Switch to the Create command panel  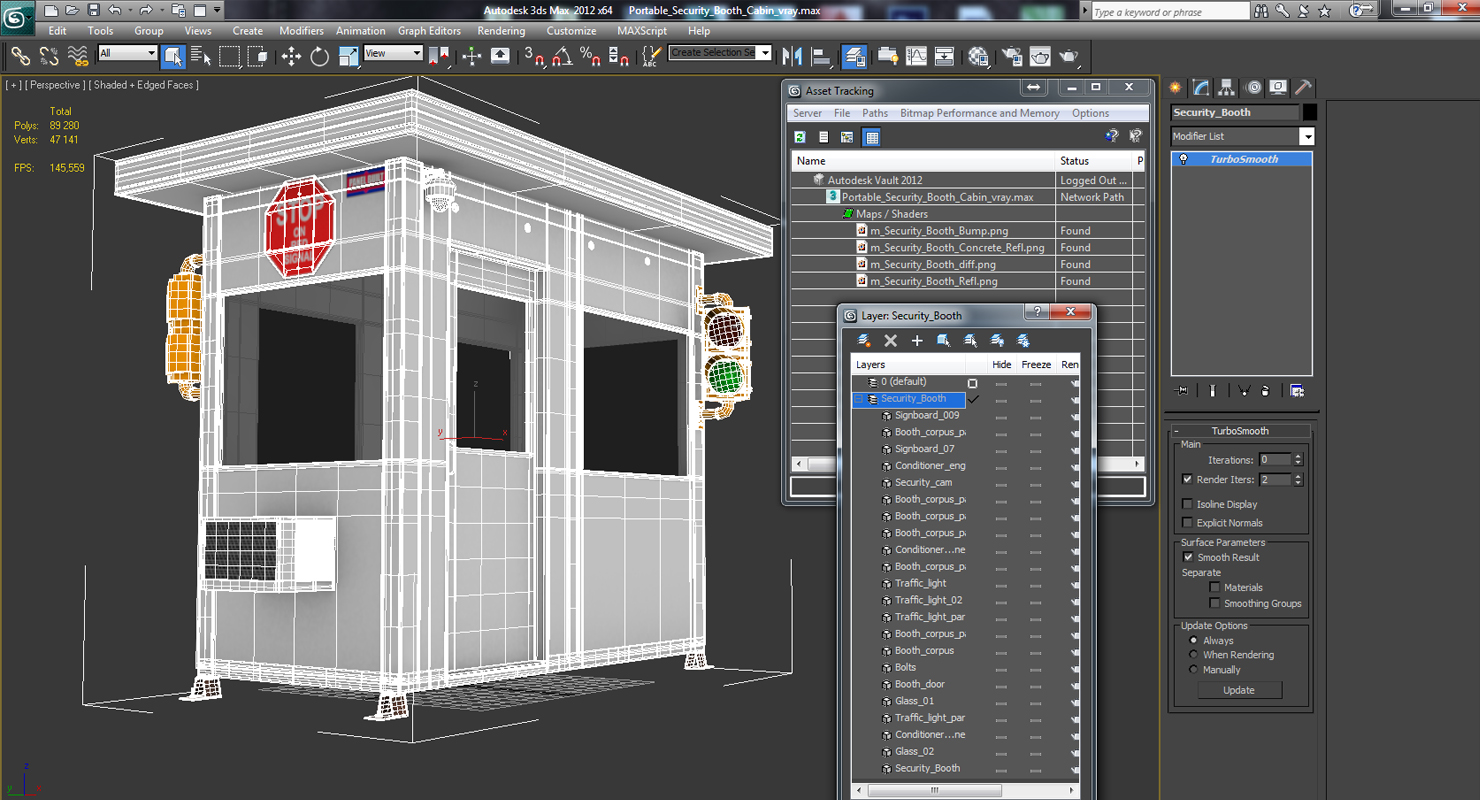pyautogui.click(x=1175, y=88)
